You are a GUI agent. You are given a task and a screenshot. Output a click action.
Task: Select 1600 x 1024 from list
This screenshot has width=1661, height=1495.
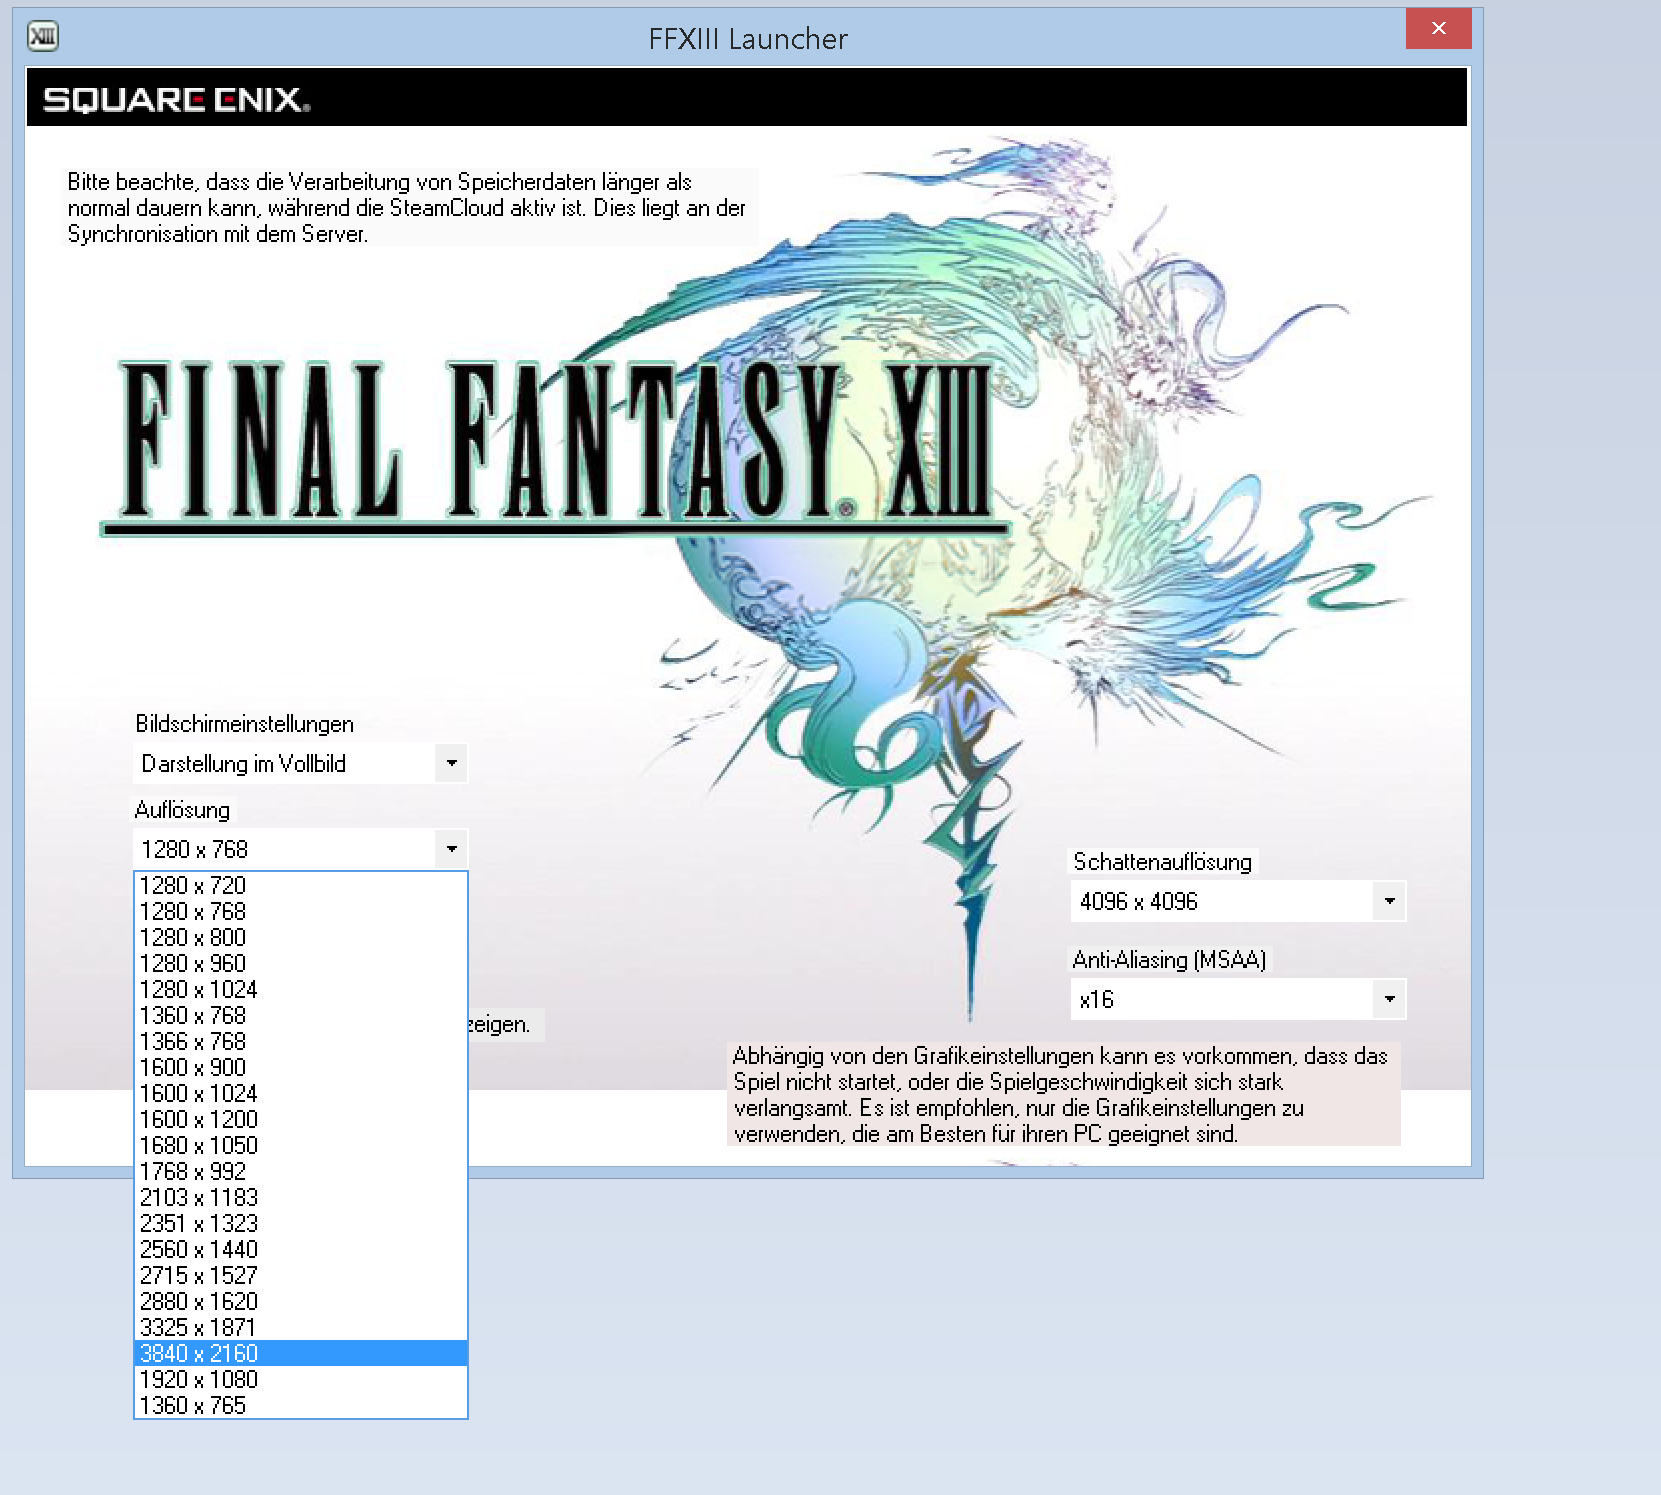click(x=301, y=1093)
